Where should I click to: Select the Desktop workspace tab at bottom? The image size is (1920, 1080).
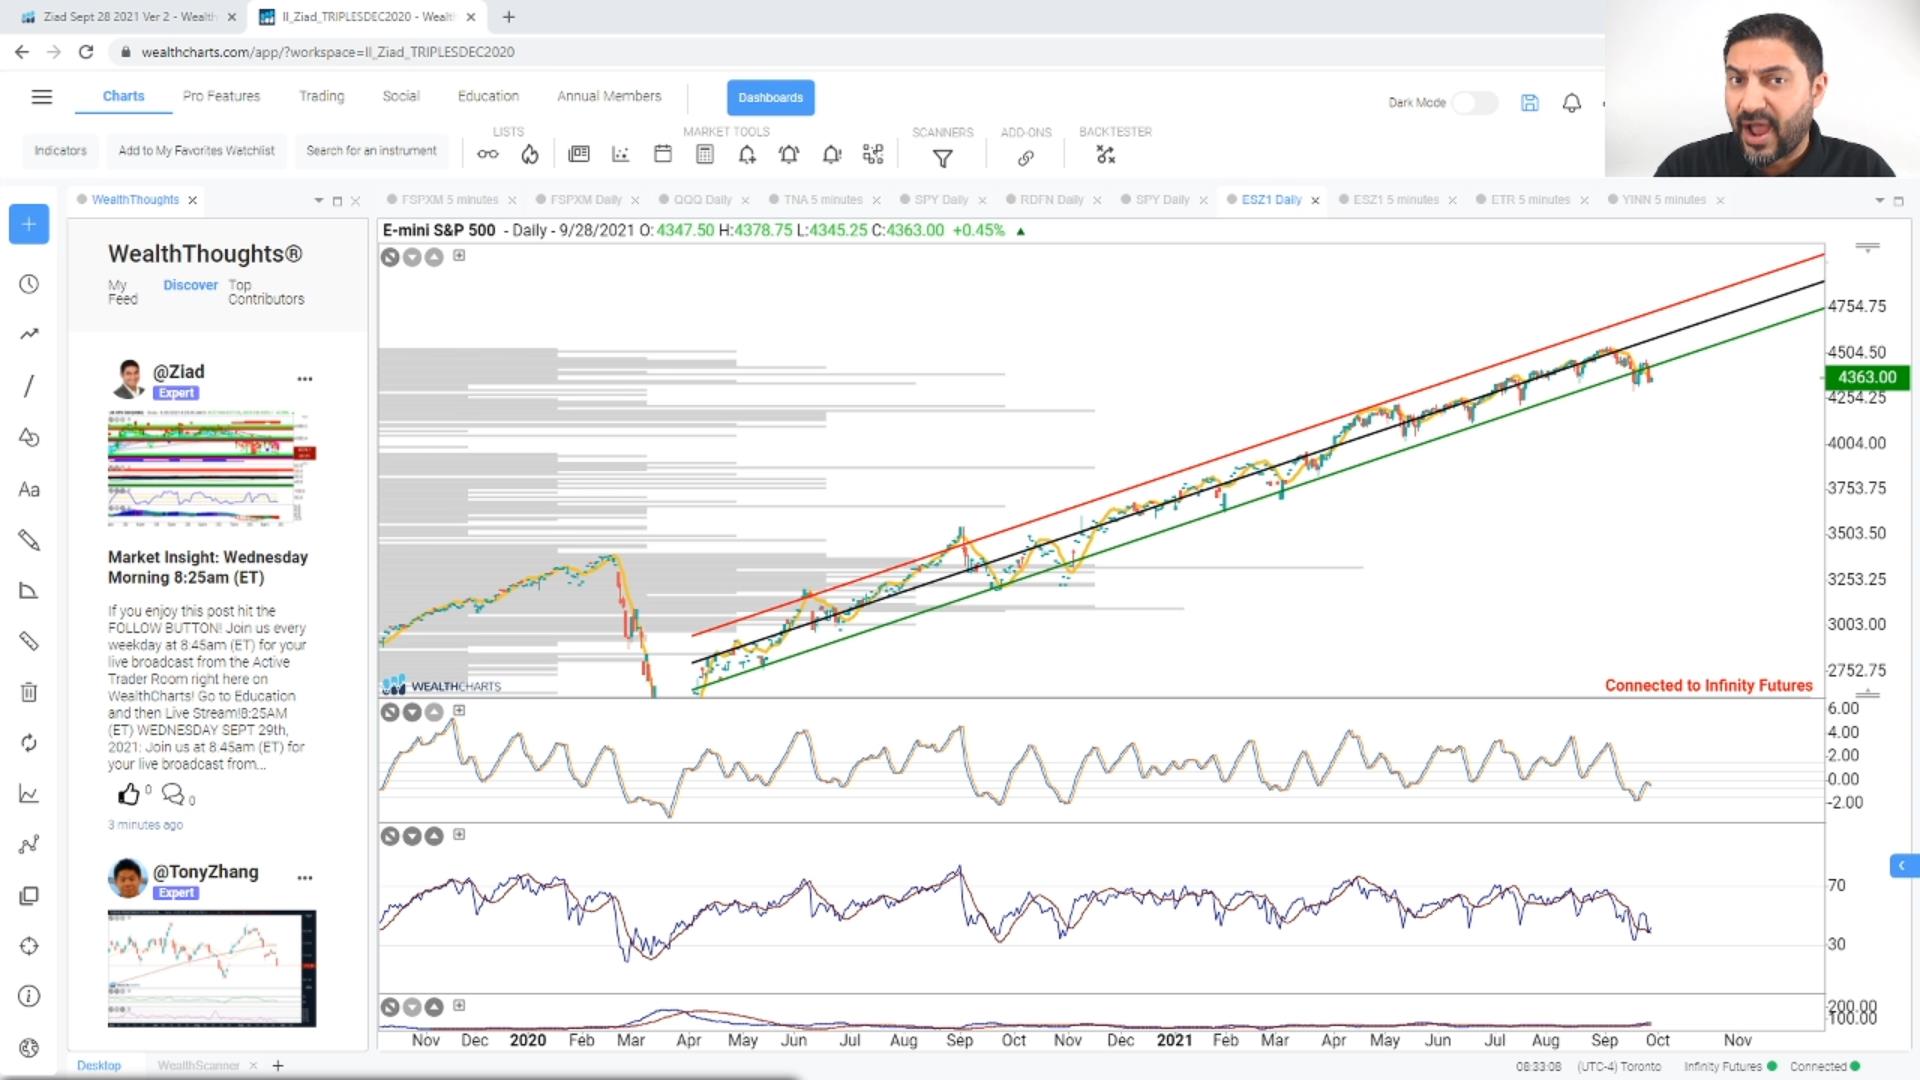click(x=99, y=1065)
